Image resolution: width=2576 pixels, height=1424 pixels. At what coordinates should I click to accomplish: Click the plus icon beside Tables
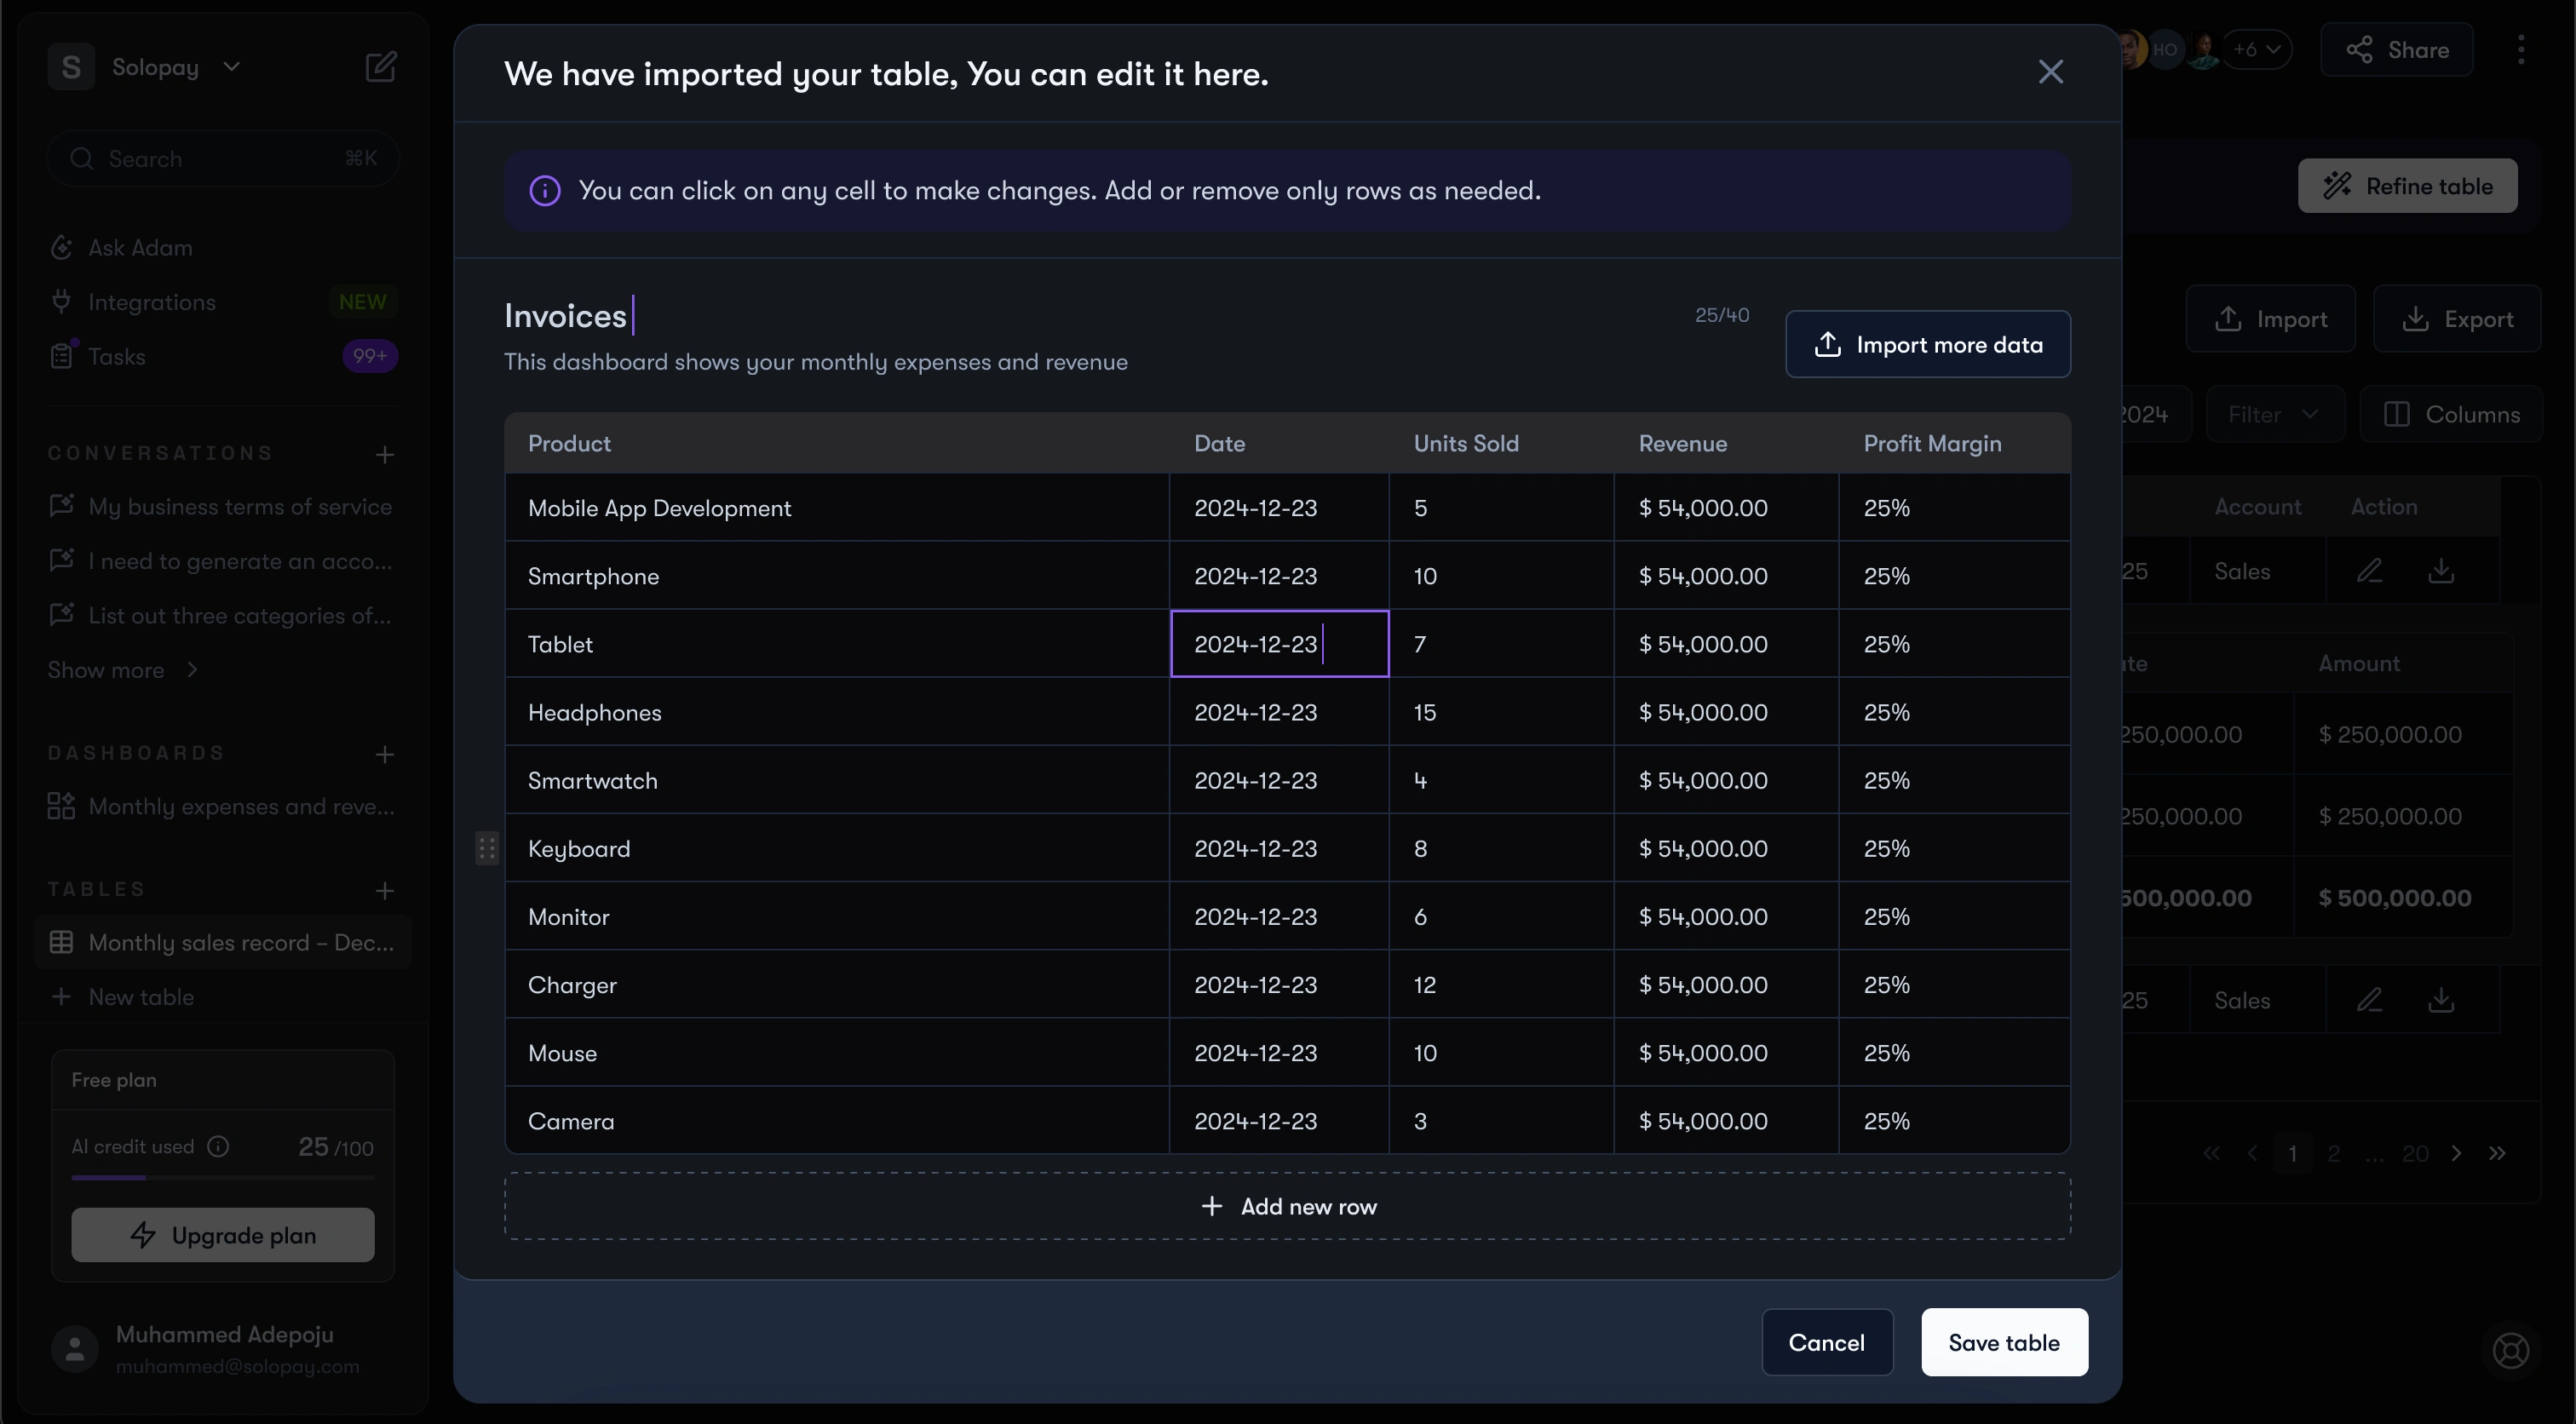(385, 890)
